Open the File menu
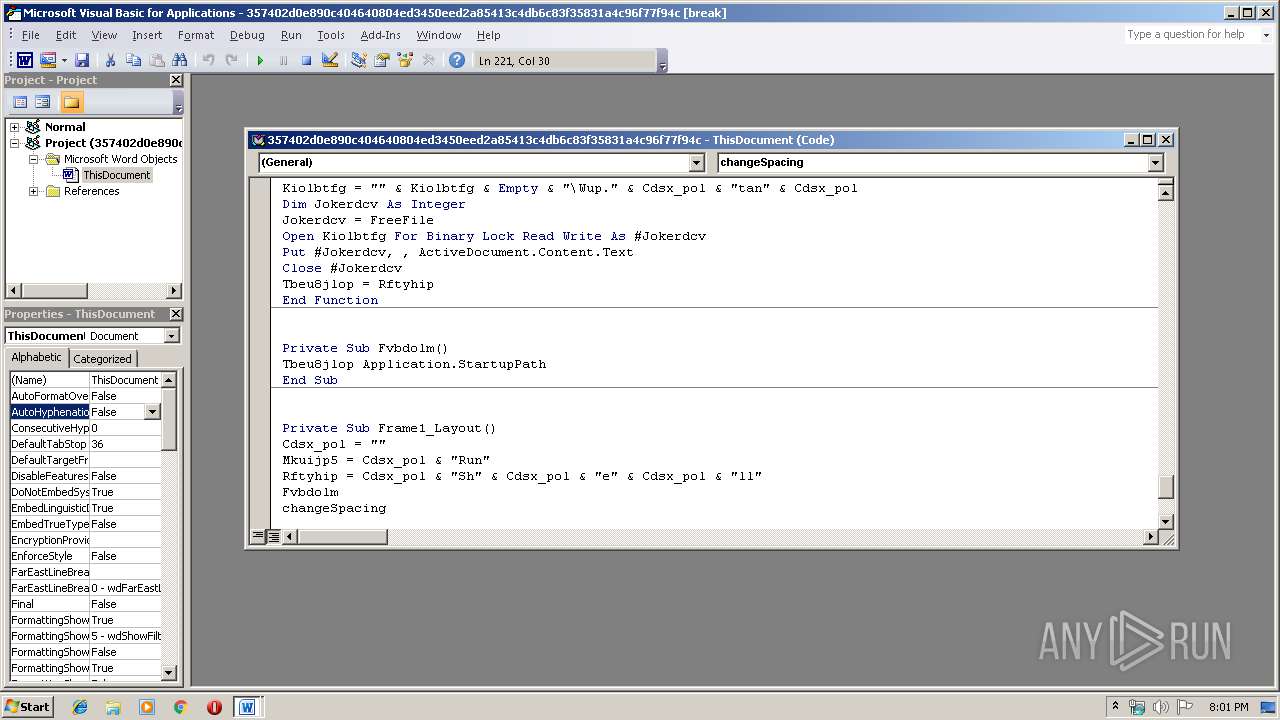This screenshot has height=720, width=1280. 31,35
